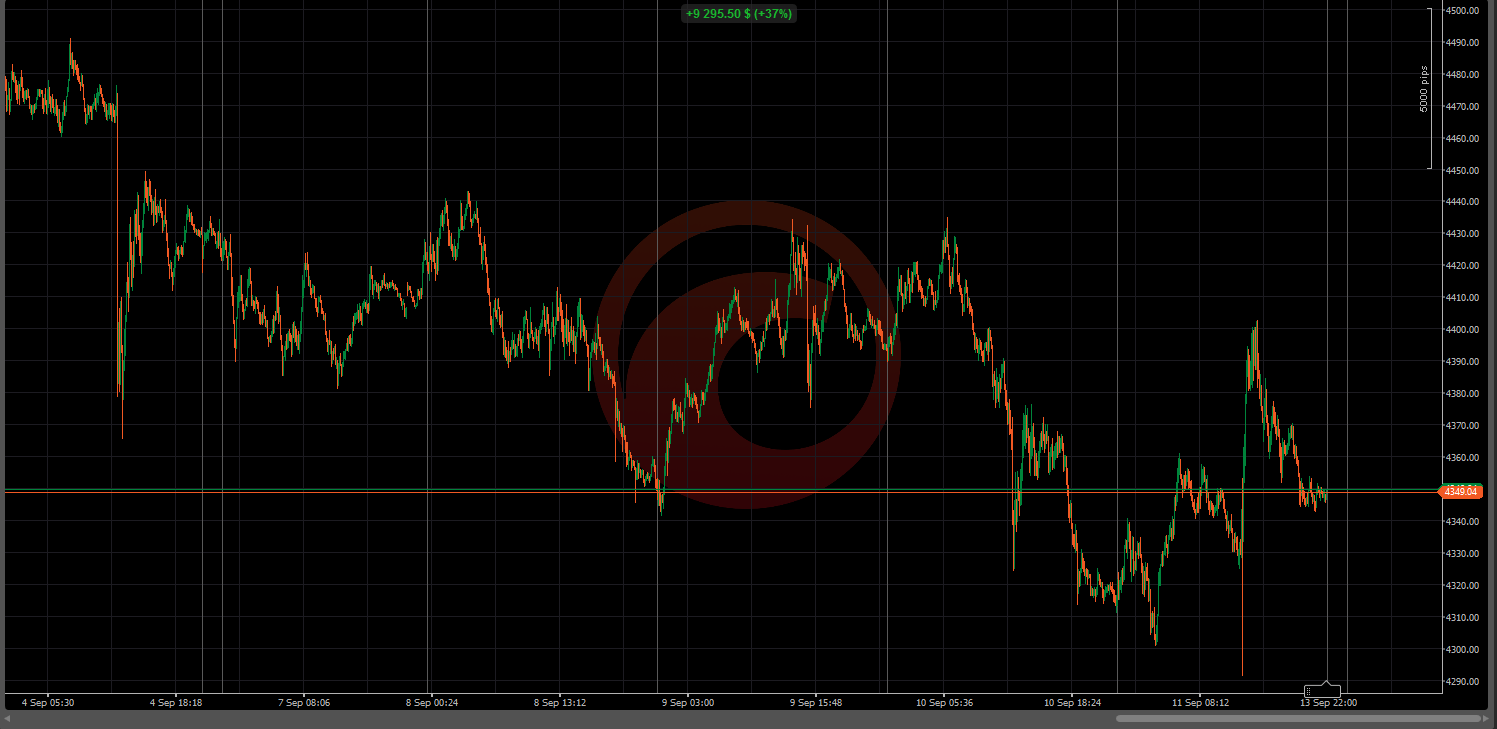Click the 8 Sep 13:12 time label
1497x729 pixels.
click(x=560, y=703)
